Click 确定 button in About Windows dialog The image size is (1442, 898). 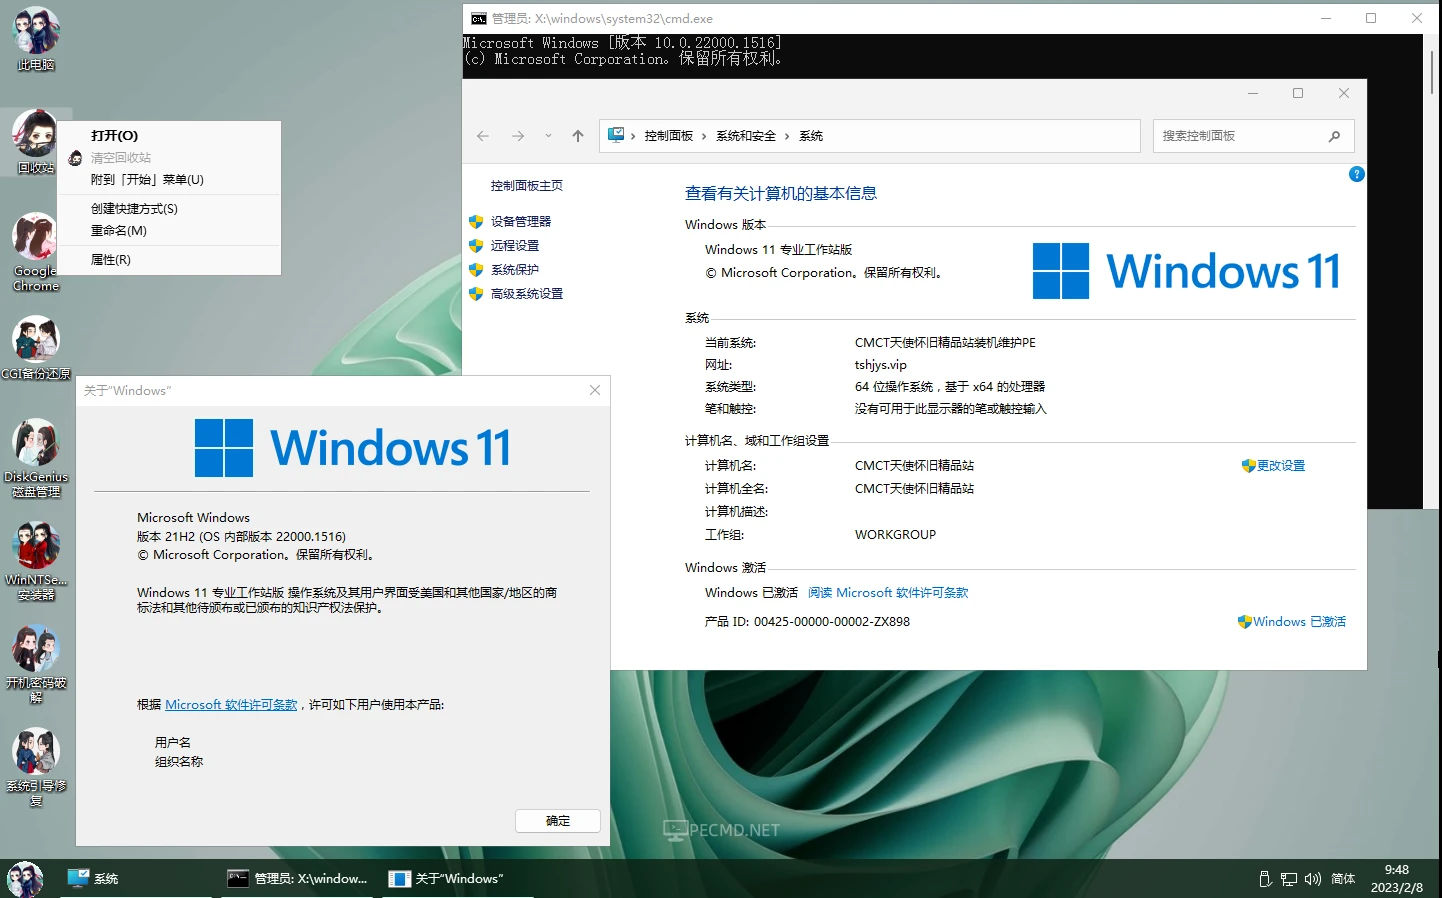tap(558, 821)
